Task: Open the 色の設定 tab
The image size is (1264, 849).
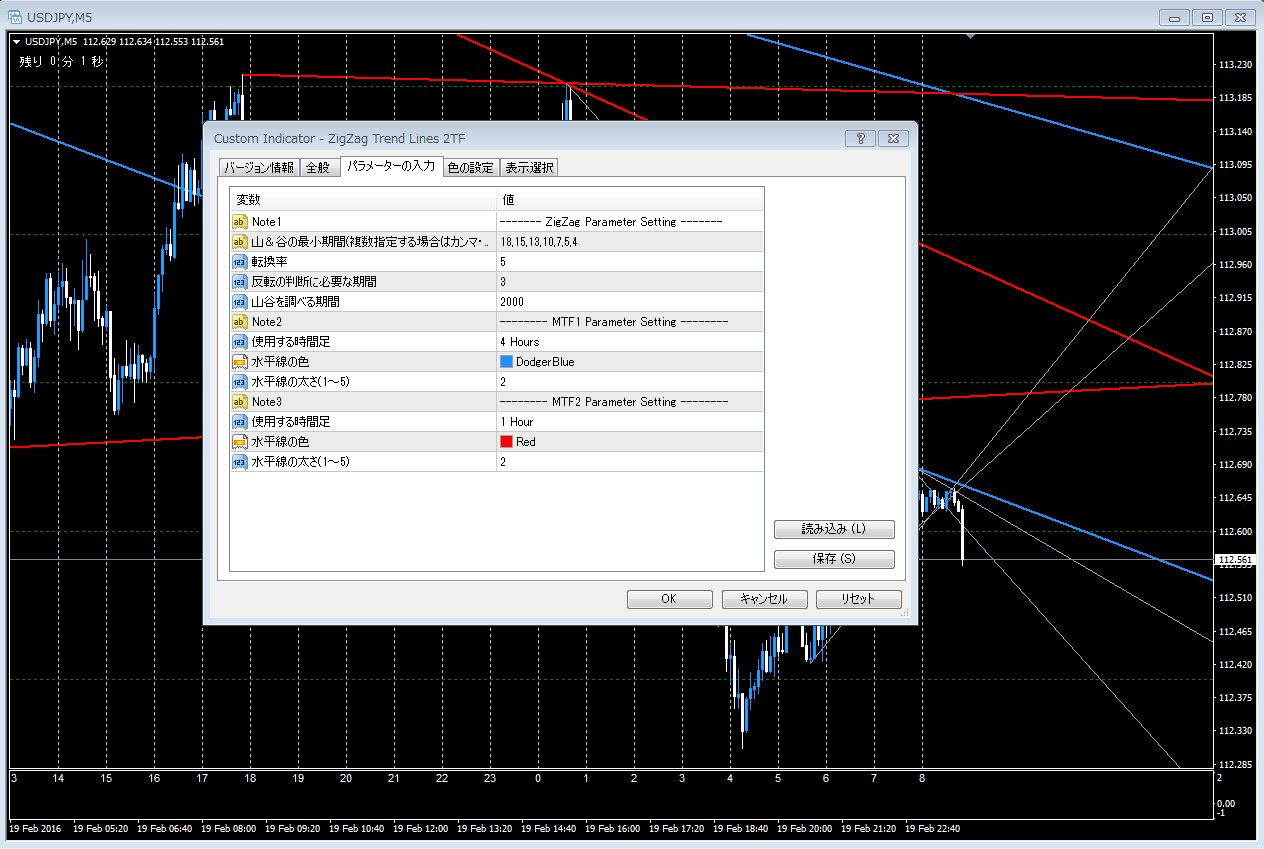Action: point(470,167)
